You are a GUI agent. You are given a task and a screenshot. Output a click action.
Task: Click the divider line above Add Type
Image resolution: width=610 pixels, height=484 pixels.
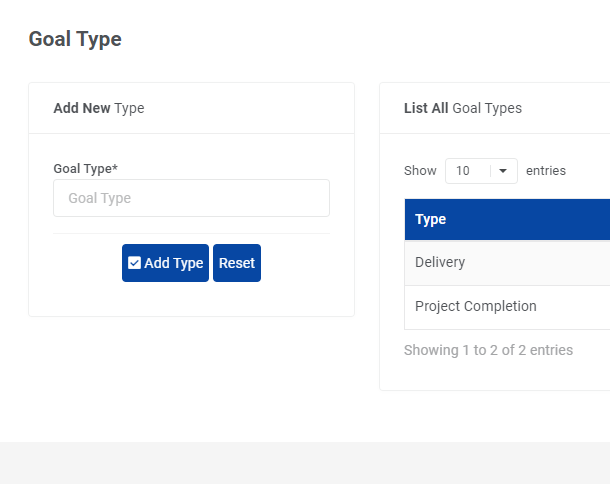click(x=191, y=233)
